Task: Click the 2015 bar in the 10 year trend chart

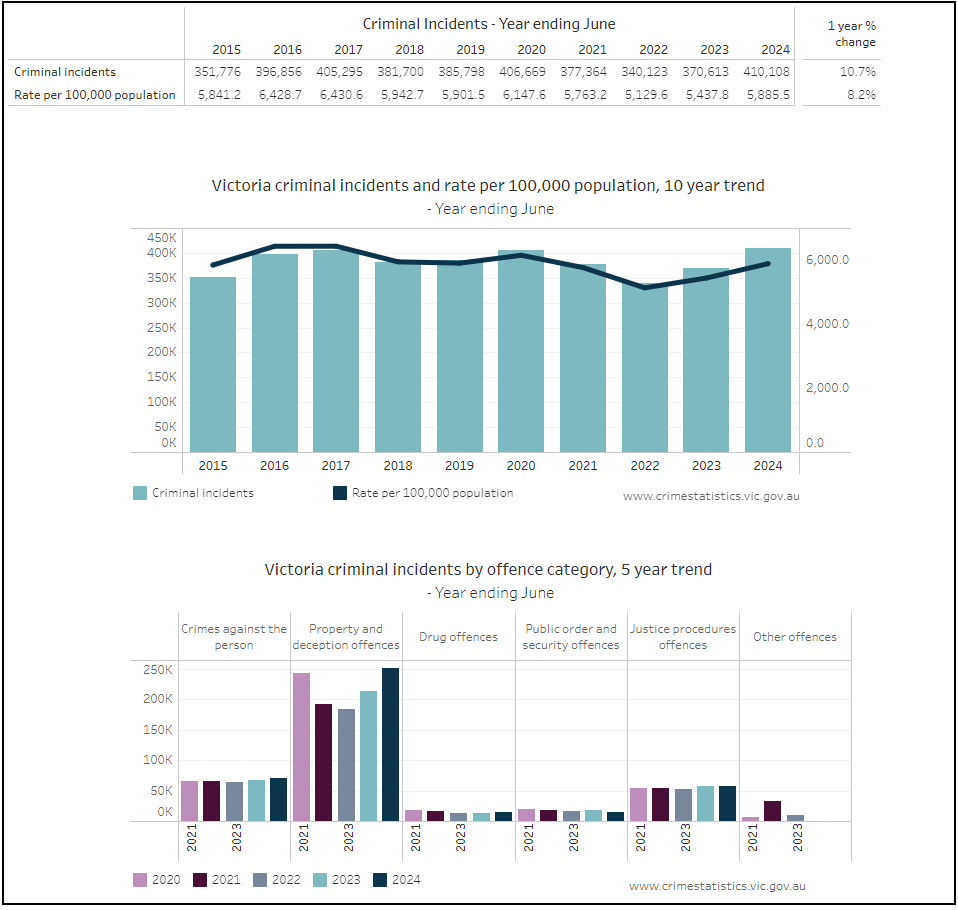Action: (x=213, y=365)
